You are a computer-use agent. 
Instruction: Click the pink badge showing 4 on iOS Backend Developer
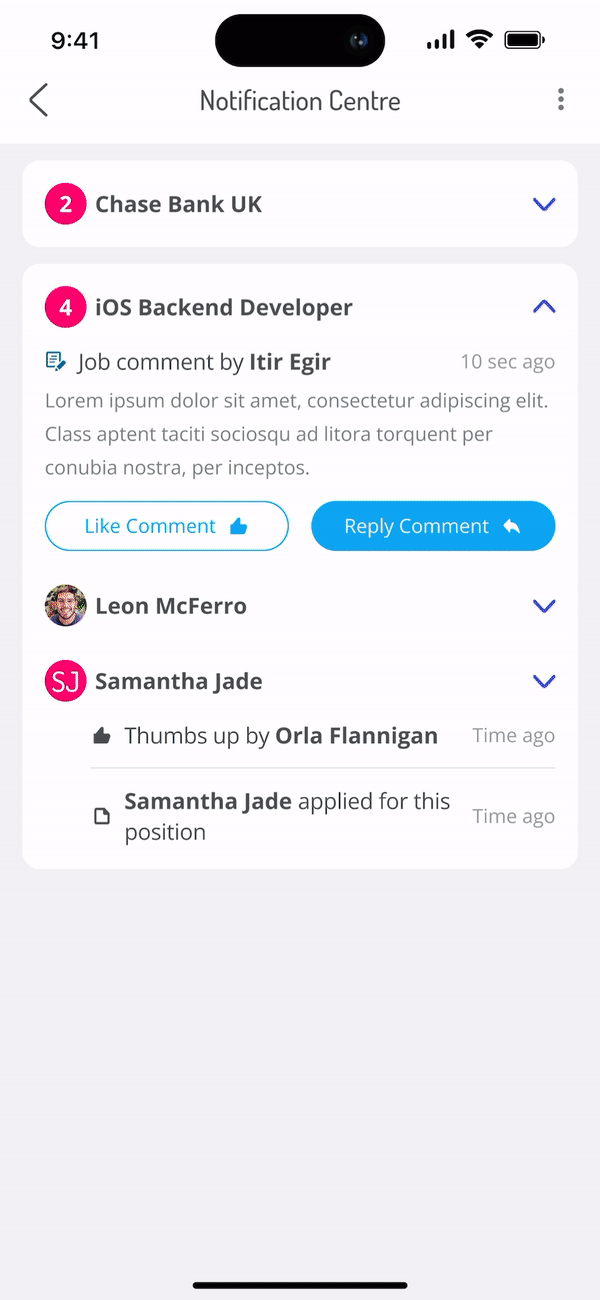pos(65,307)
